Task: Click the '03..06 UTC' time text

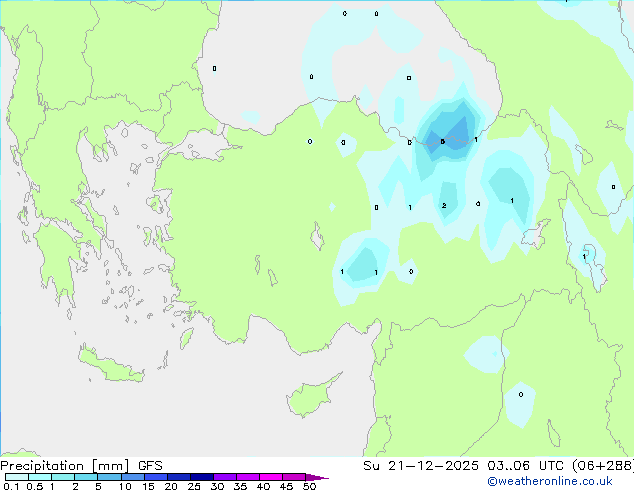Action: coord(526,466)
